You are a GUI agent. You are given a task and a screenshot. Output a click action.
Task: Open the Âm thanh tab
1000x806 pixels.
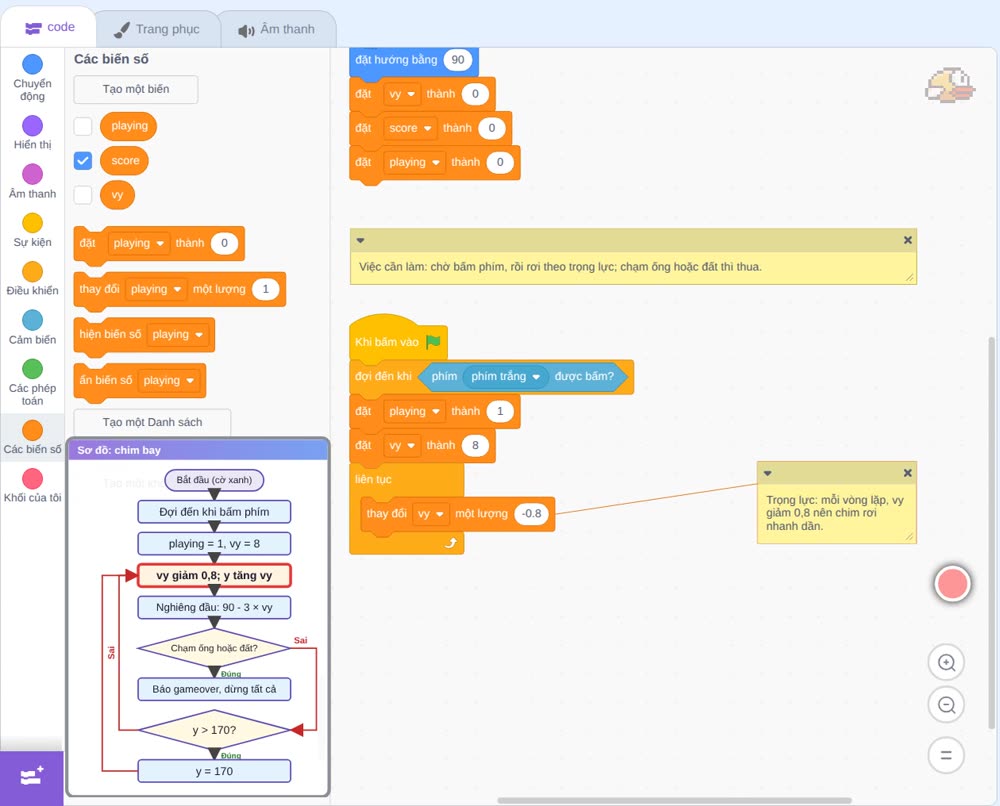click(x=277, y=29)
